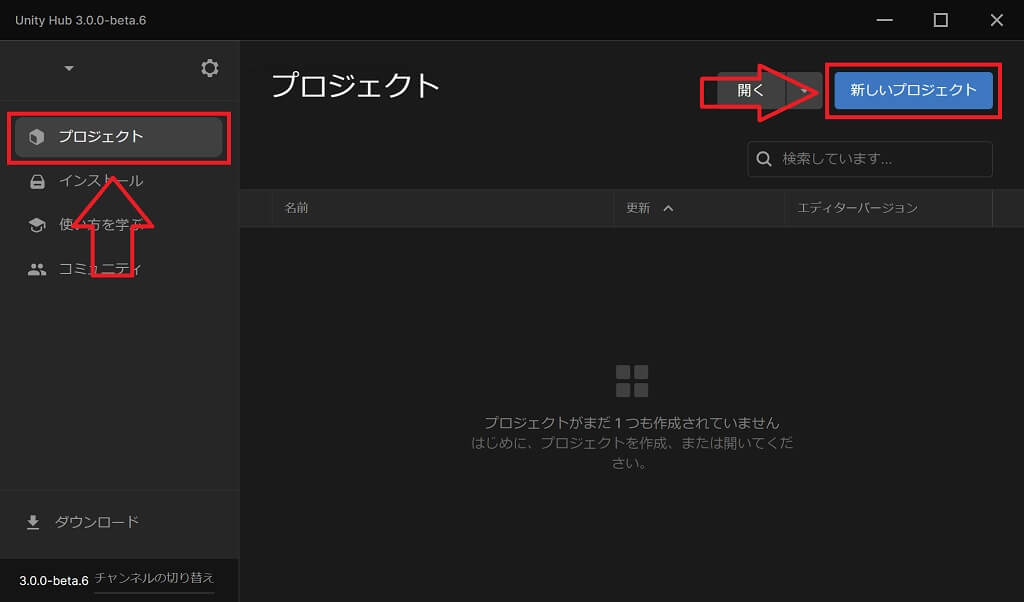The image size is (1024, 602).
Task: Click the cube icon beside プロジェクト
Action: (37, 136)
